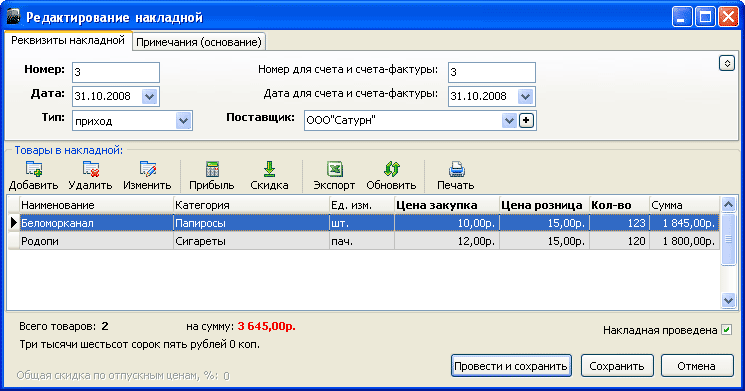Click the Печать printer icon
Image resolution: width=745 pixels, height=391 pixels.
coord(456,169)
